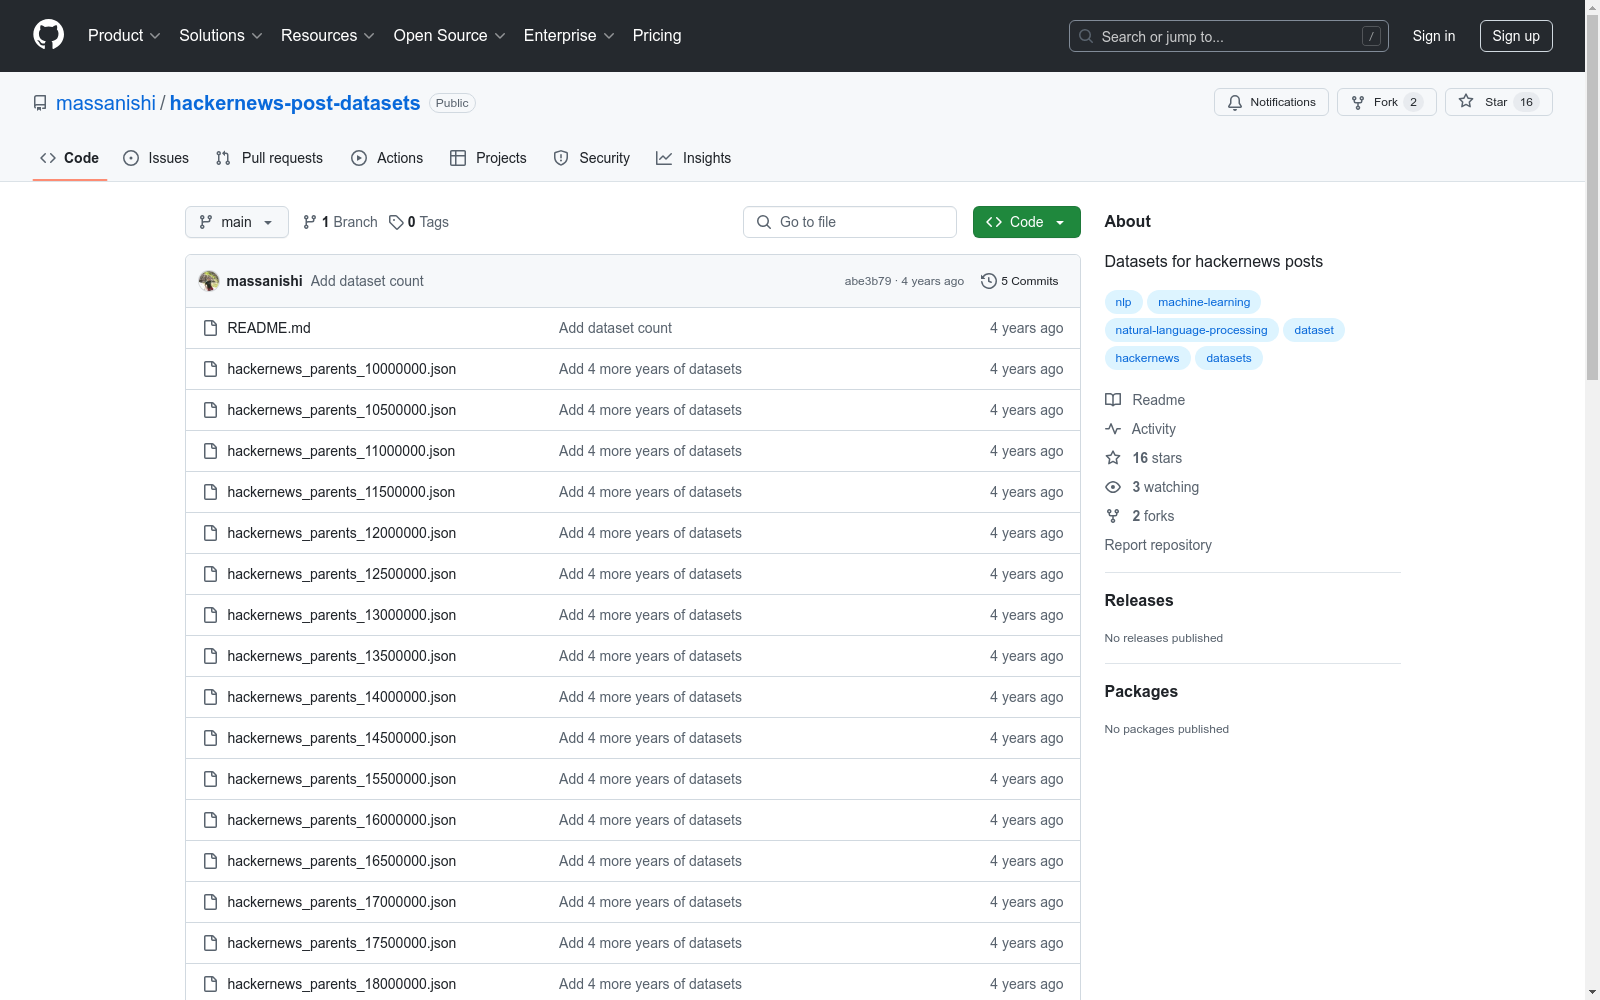Open the Add dataset count commit message
Viewport: 1600px width, 1000px height.
[x=367, y=281]
